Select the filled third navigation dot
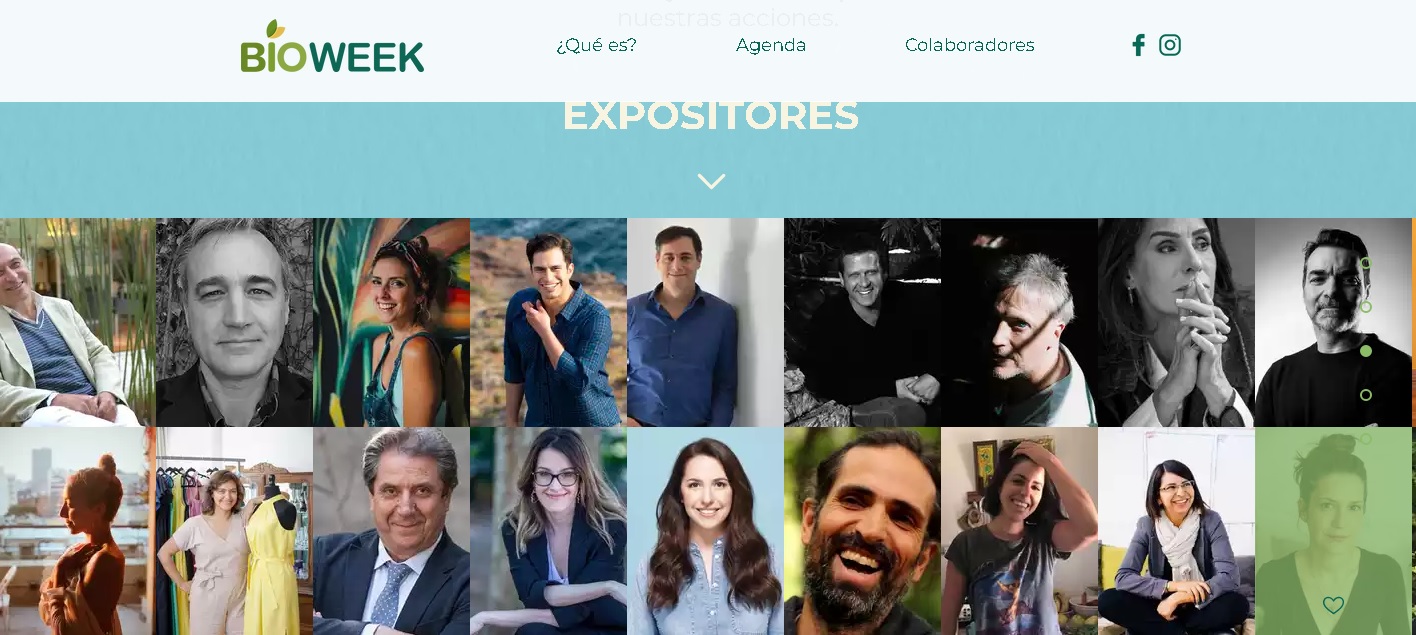 point(1366,351)
